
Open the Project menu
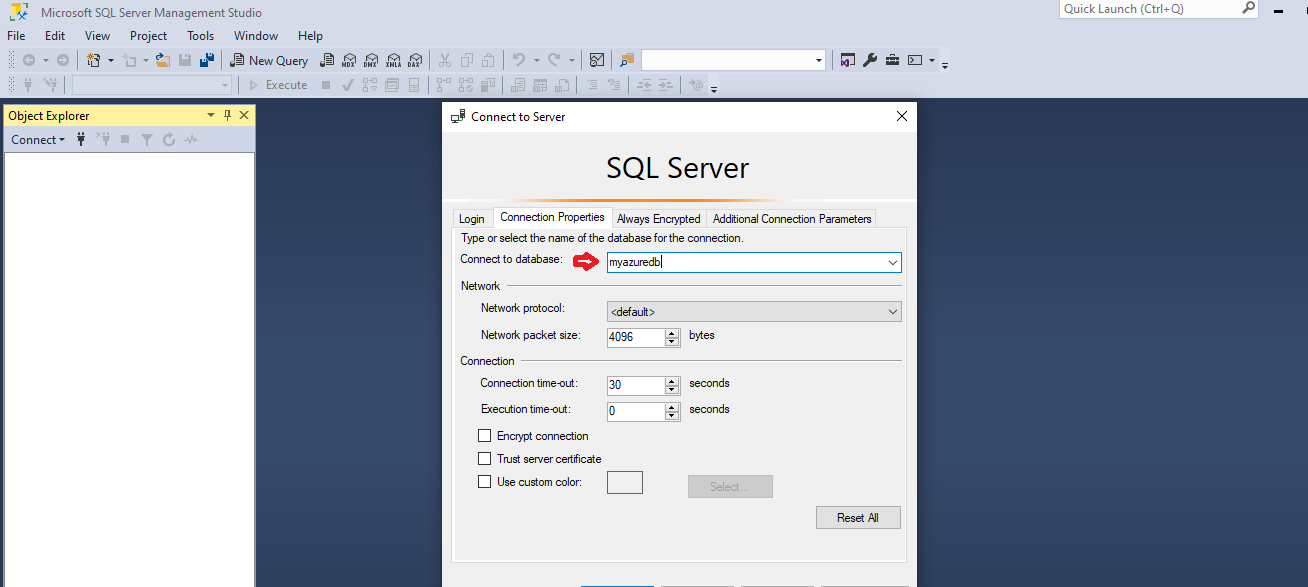click(x=148, y=35)
